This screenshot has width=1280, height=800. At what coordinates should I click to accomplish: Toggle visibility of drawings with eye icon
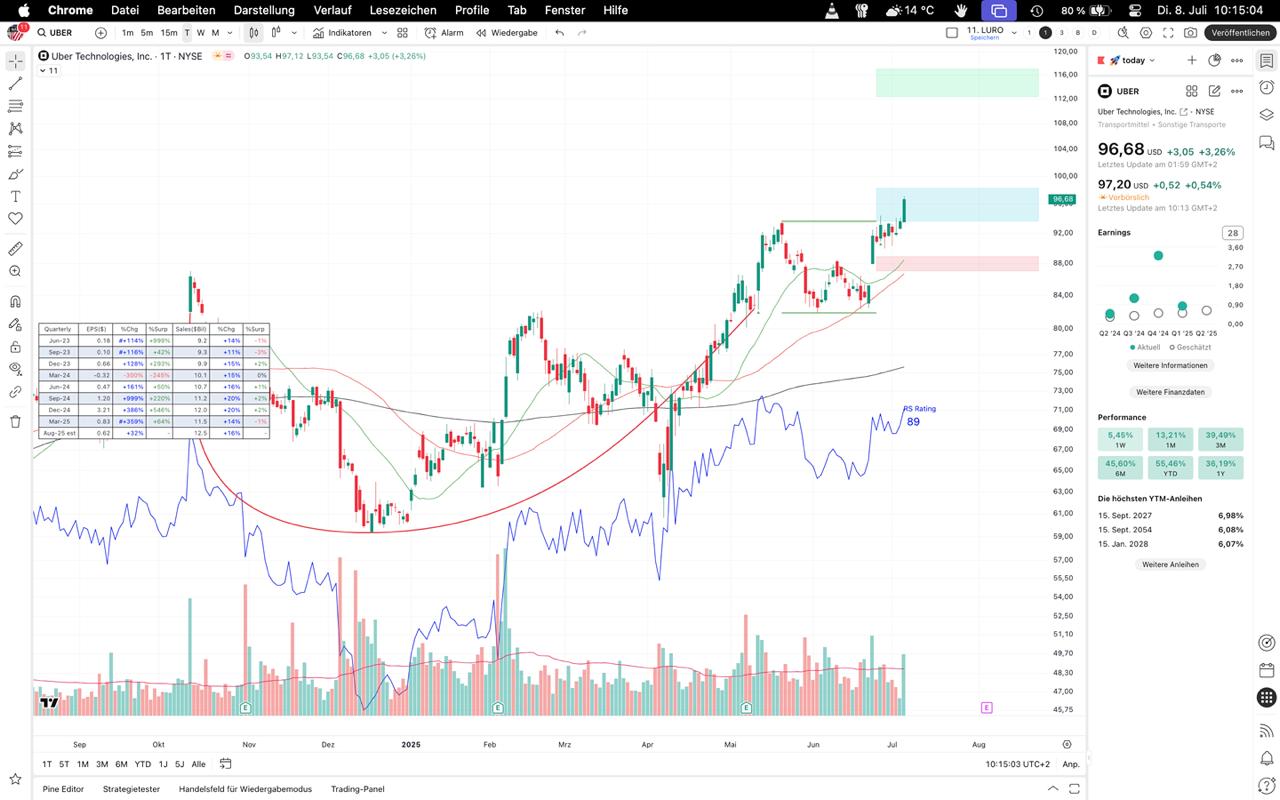click(15, 369)
